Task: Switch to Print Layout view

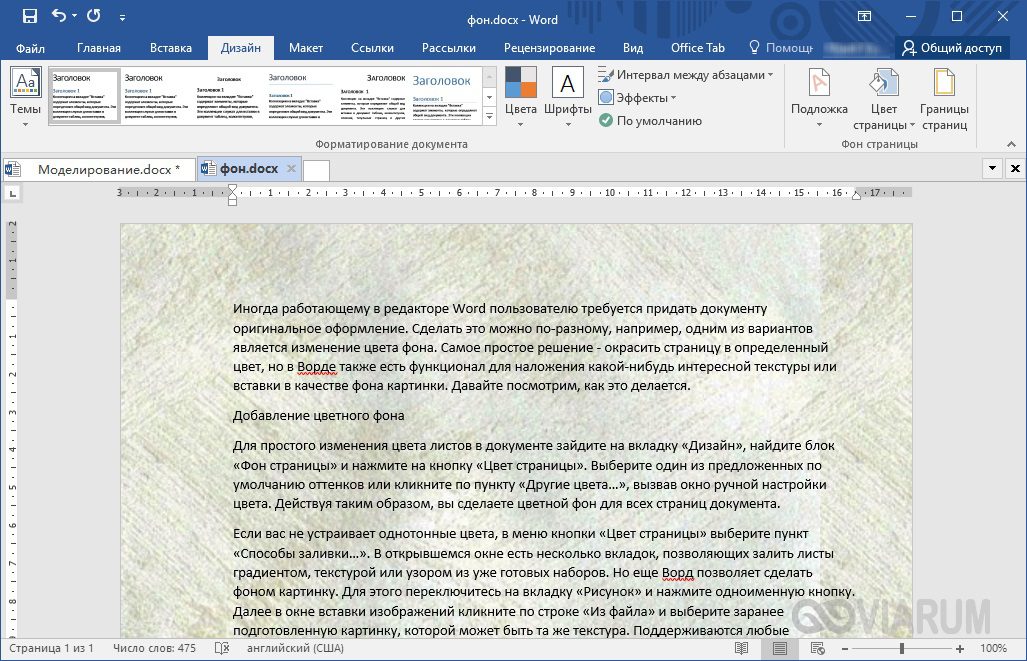Action: tap(779, 648)
